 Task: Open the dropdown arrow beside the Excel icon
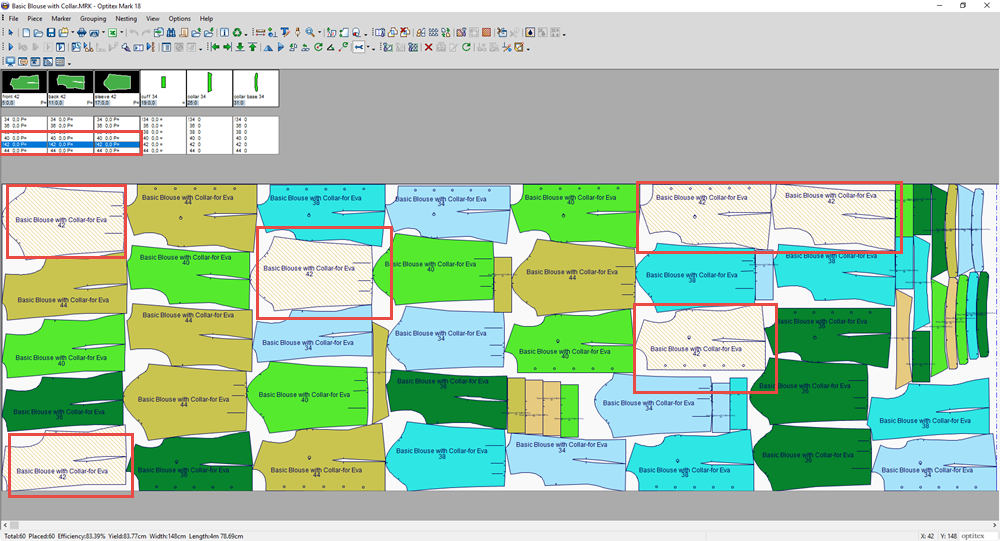coord(122,32)
